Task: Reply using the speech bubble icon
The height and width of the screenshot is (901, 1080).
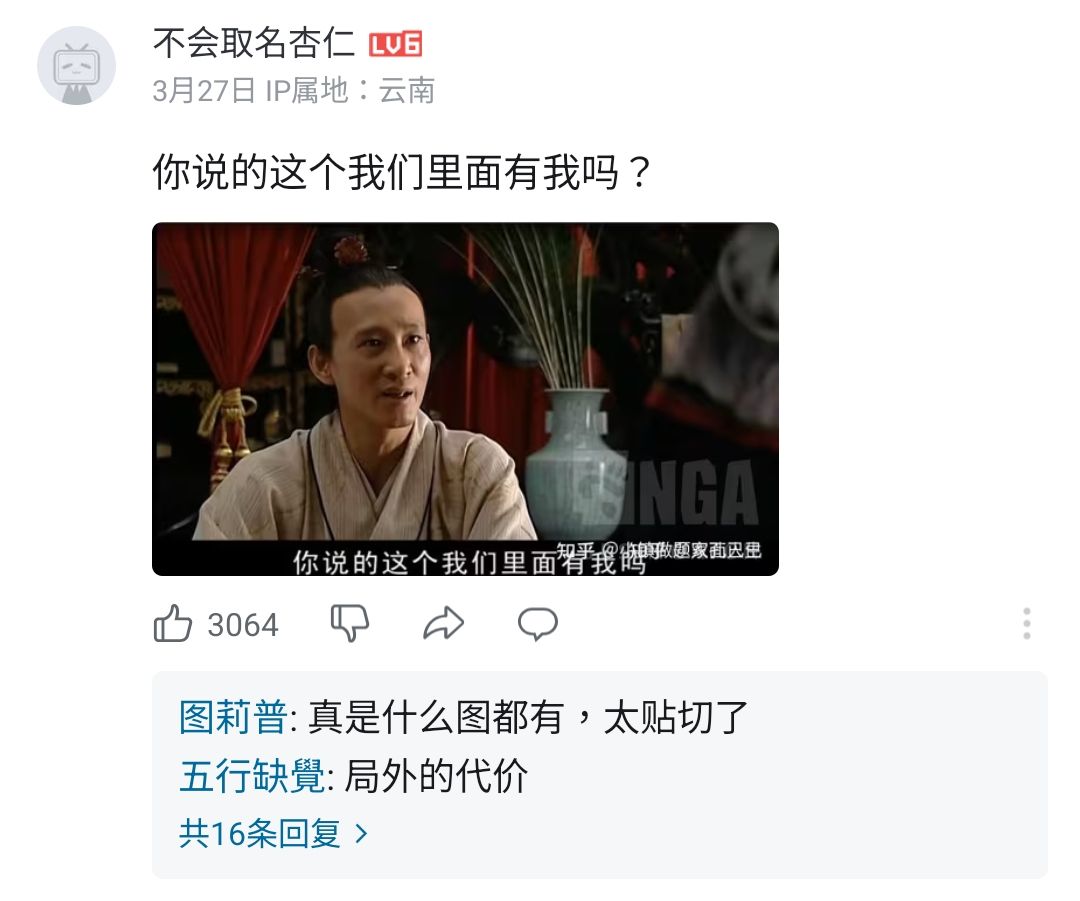Action: (x=538, y=624)
